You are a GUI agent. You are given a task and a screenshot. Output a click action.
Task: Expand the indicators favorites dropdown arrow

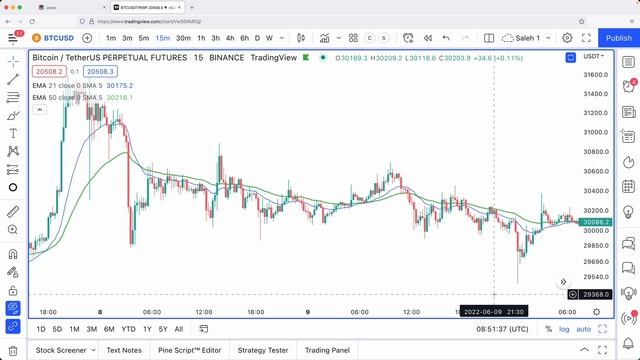point(338,38)
